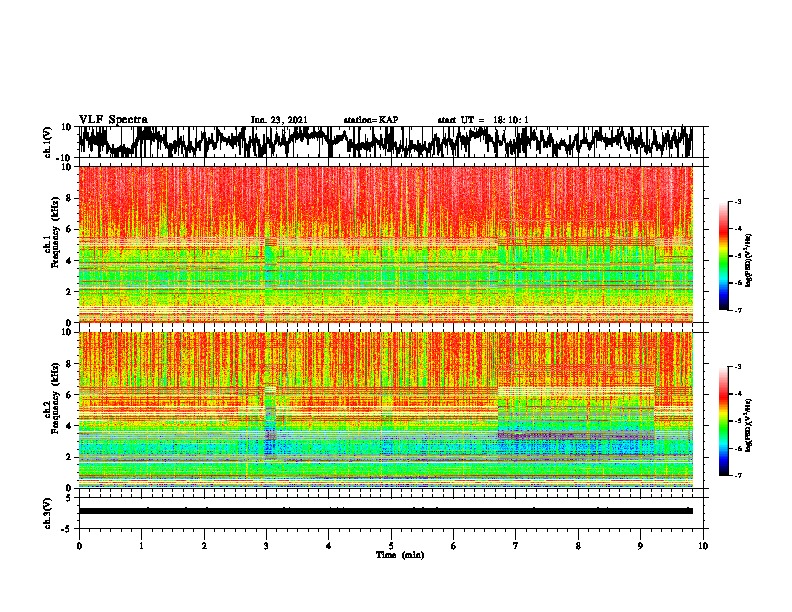Screen dimensions: 792x612
Task: Click the "station=KAP" header label
Action: click(371, 120)
